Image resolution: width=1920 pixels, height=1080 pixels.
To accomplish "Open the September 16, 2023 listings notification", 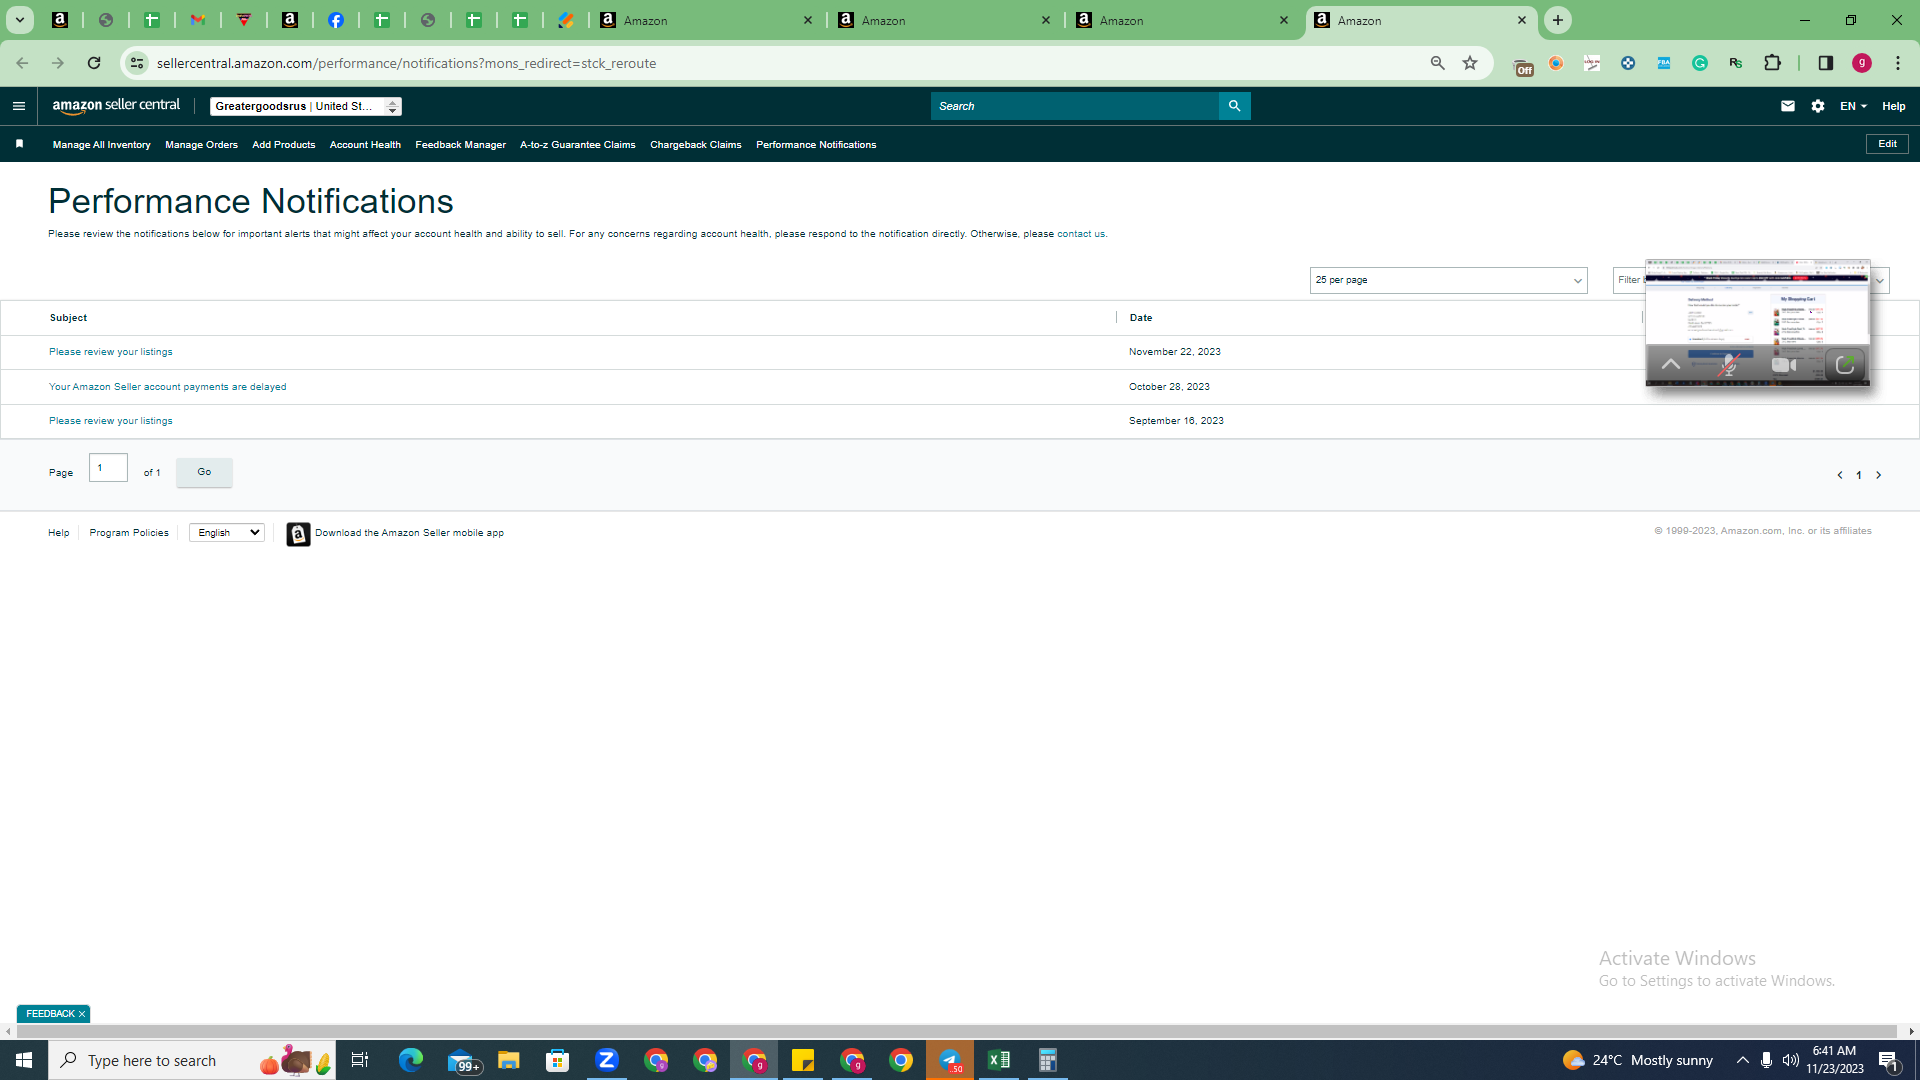I will click(x=110, y=421).
